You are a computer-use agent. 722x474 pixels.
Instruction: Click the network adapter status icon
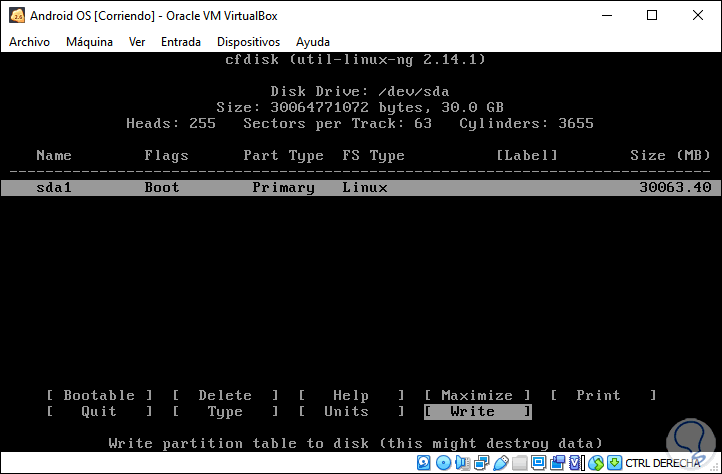pyautogui.click(x=482, y=462)
